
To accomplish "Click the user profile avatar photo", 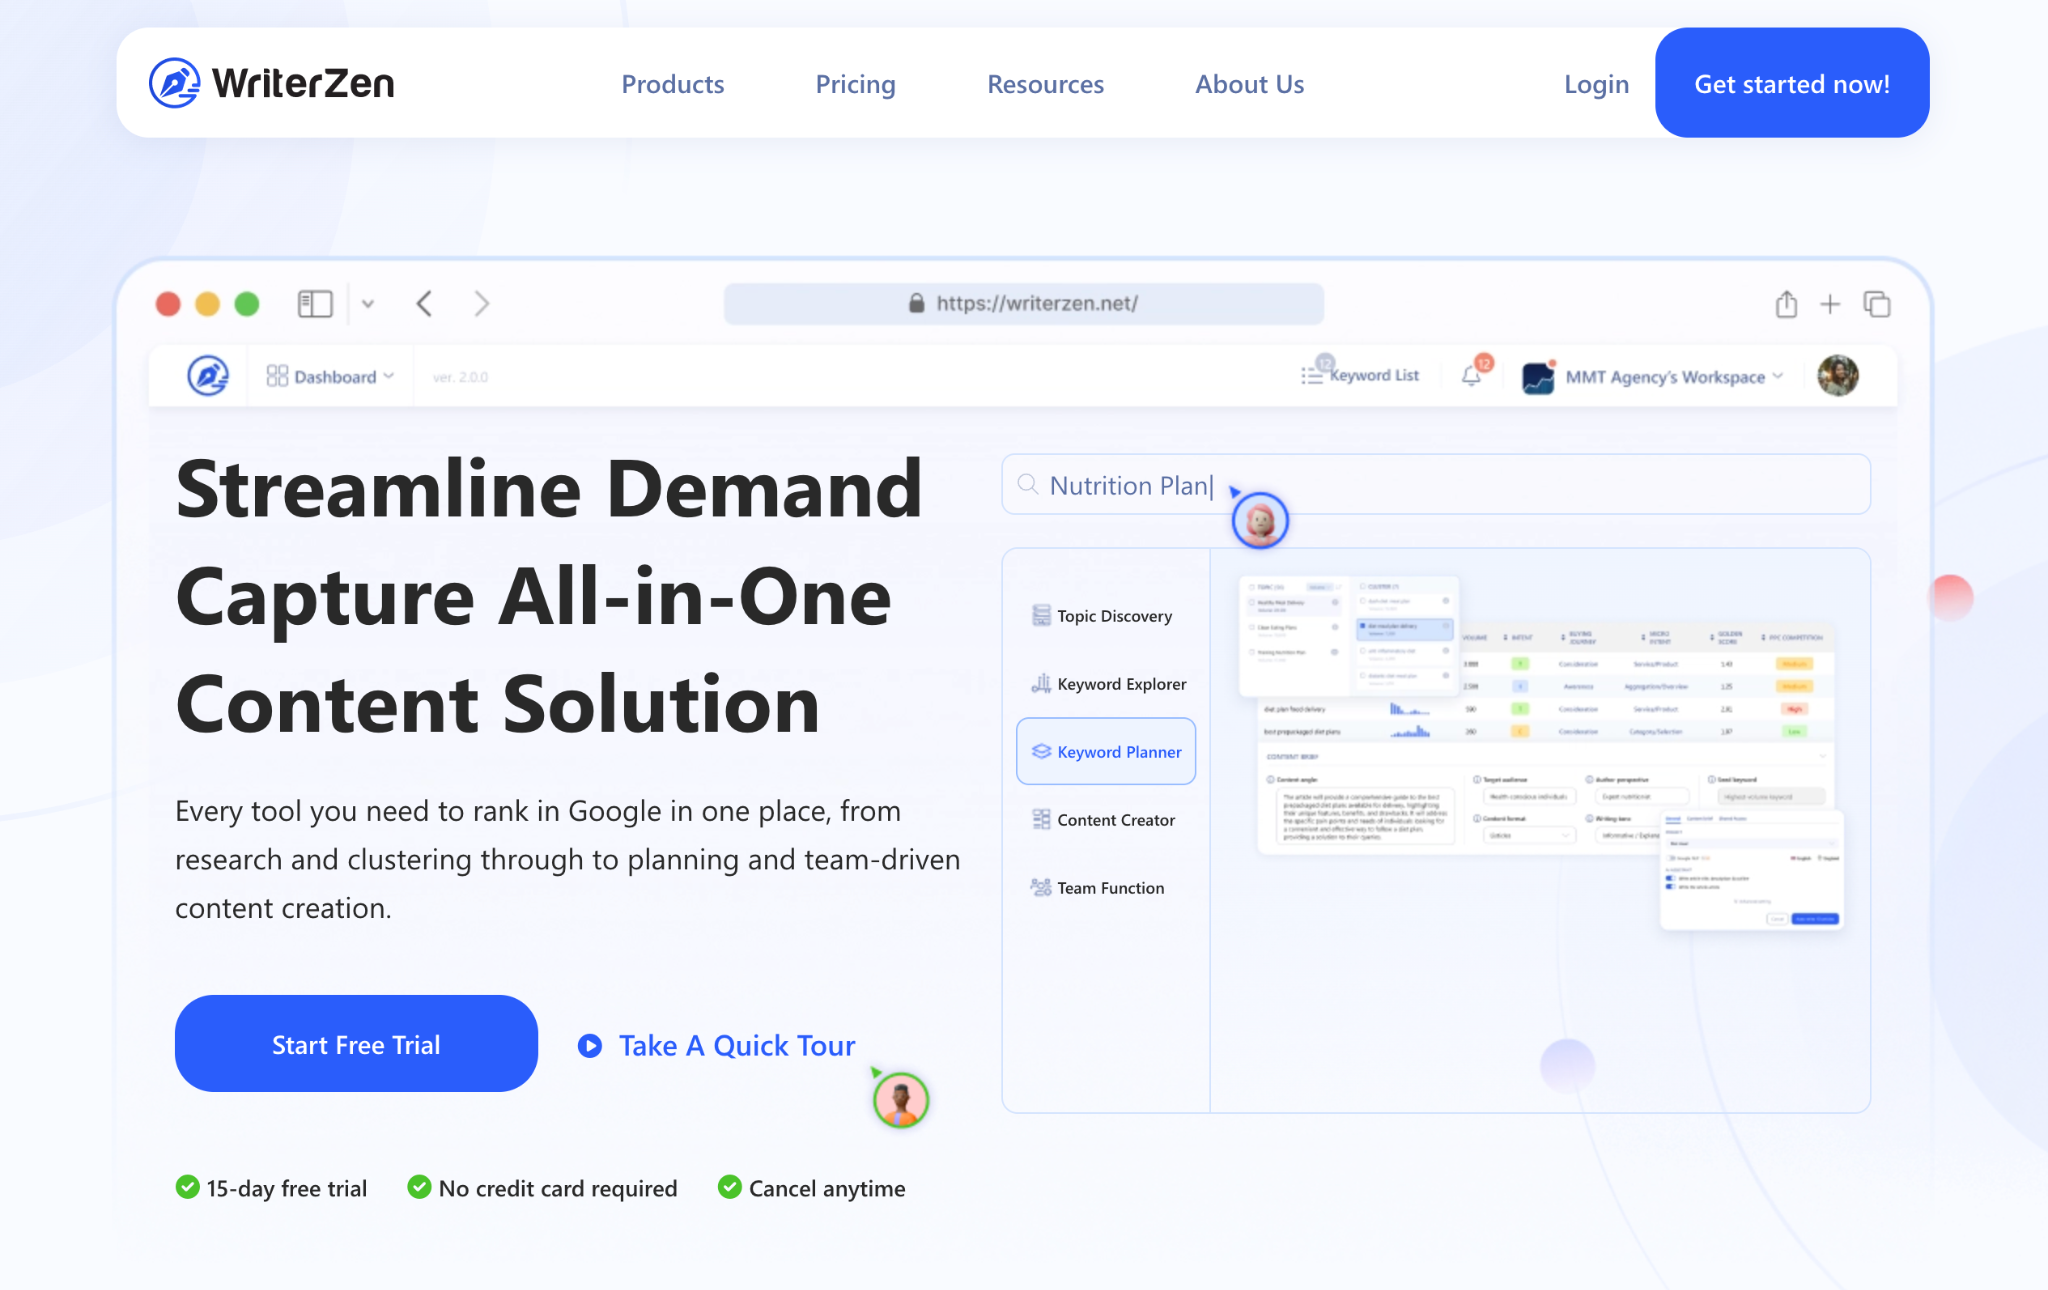I will [1837, 376].
